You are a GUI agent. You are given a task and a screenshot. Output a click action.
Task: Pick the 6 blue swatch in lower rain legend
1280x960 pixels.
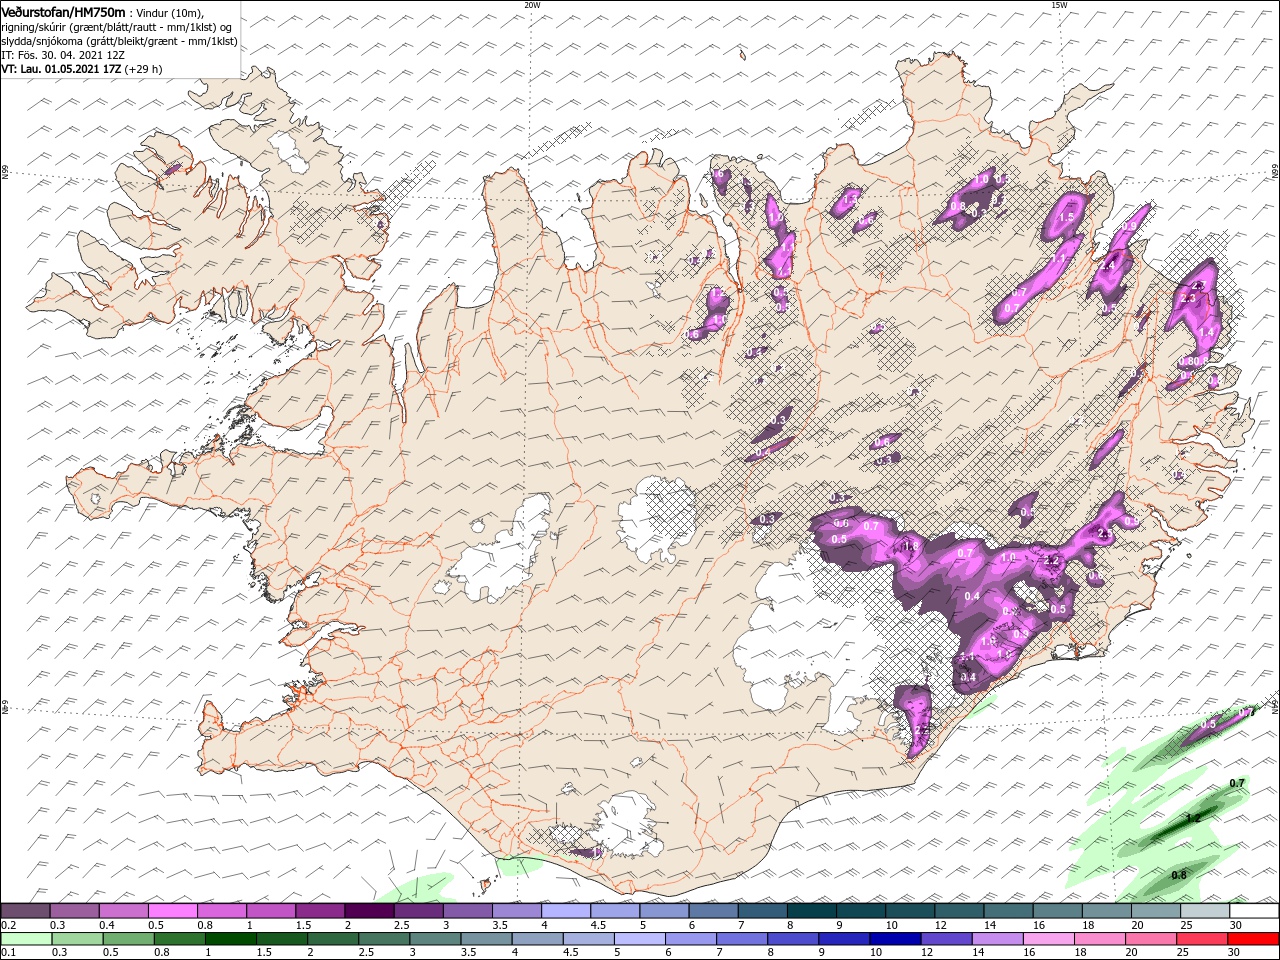(x=691, y=939)
